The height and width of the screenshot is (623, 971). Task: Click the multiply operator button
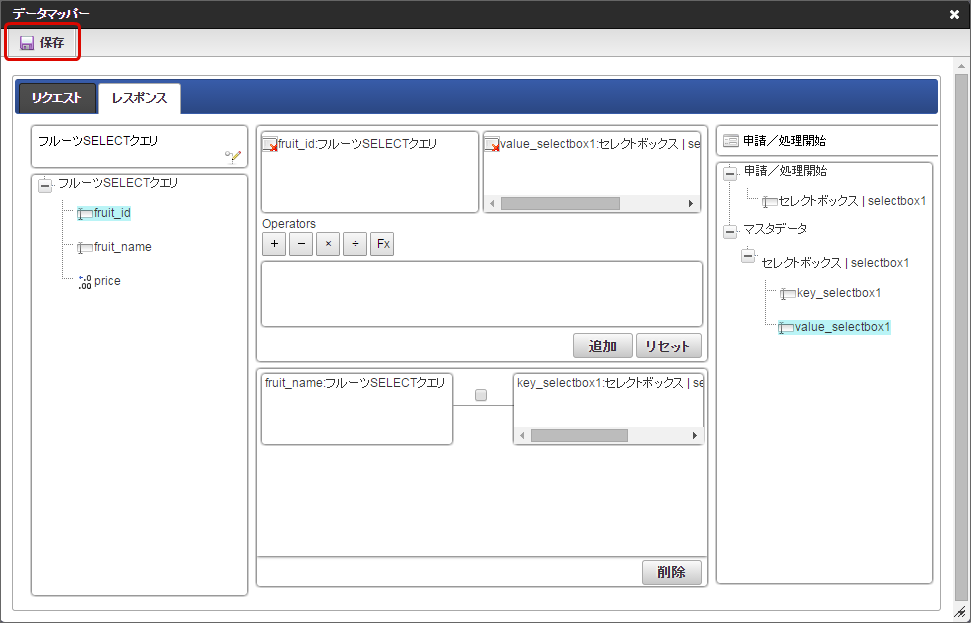click(328, 244)
